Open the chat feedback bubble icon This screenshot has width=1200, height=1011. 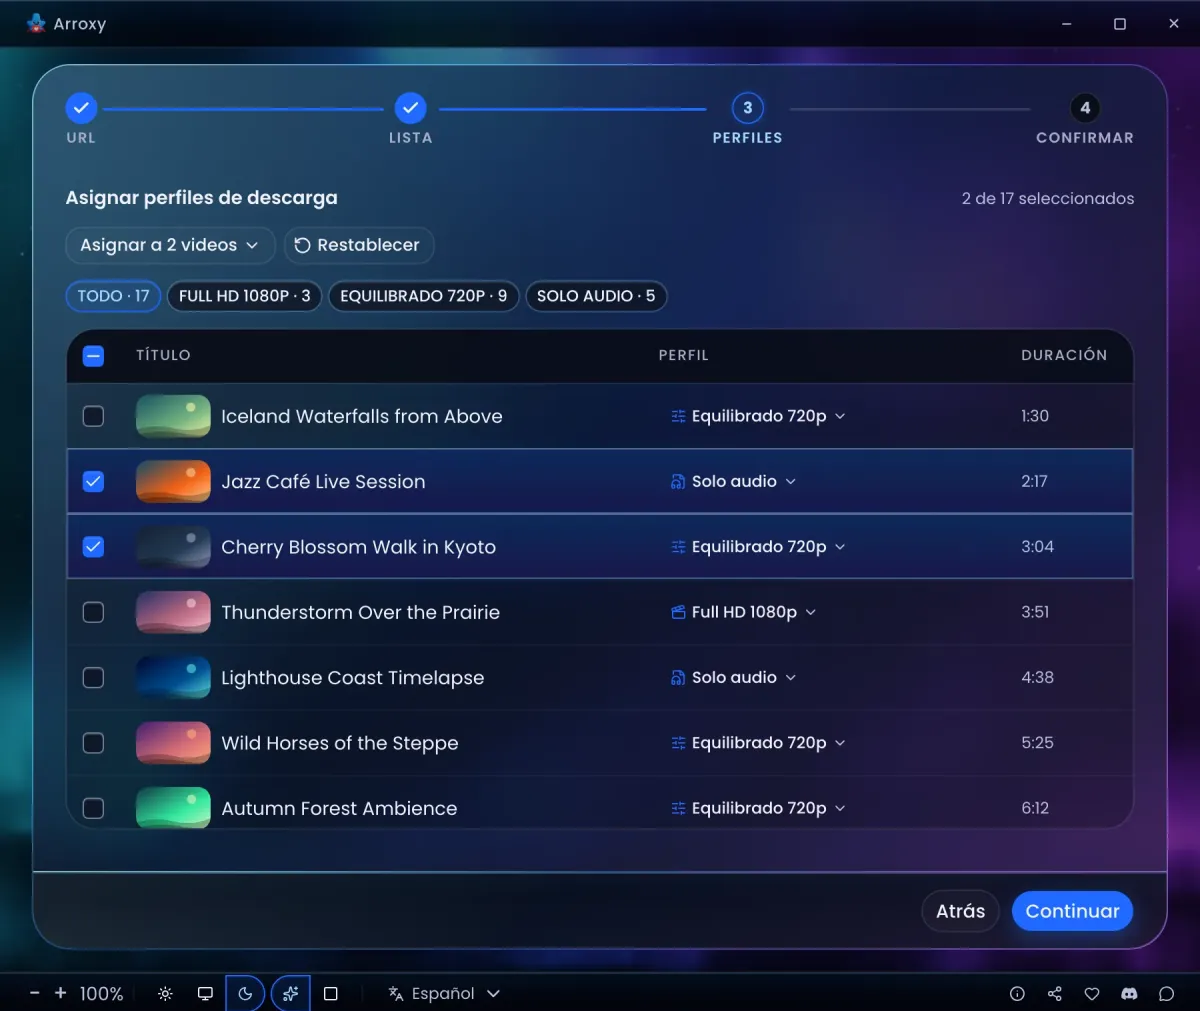point(1166,993)
